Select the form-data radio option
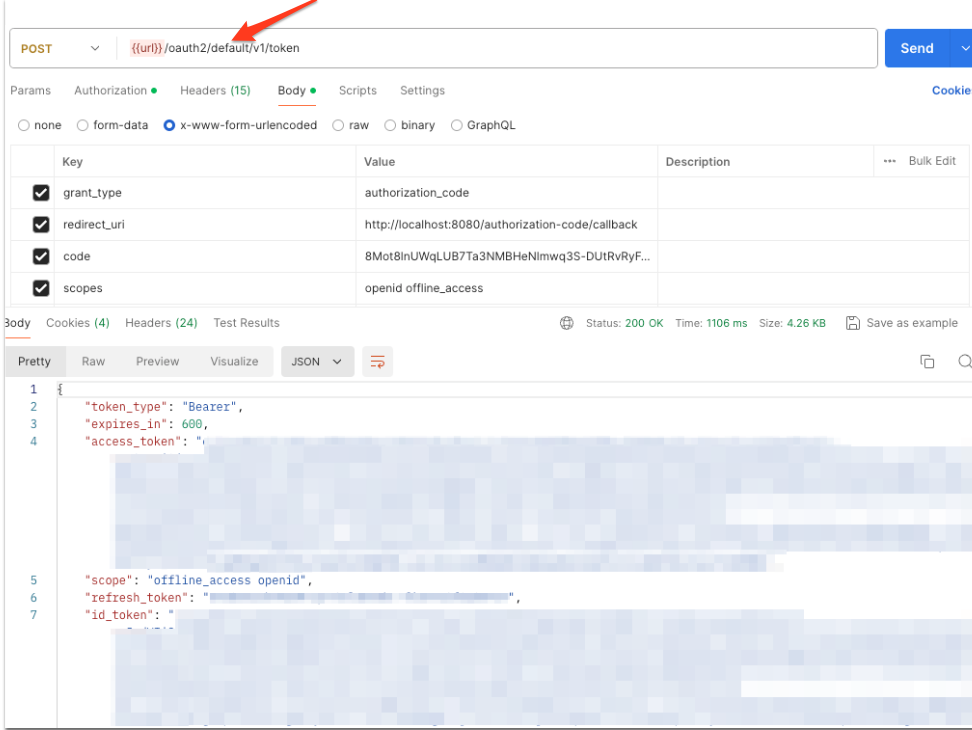Image resolution: width=972 pixels, height=730 pixels. (x=83, y=126)
